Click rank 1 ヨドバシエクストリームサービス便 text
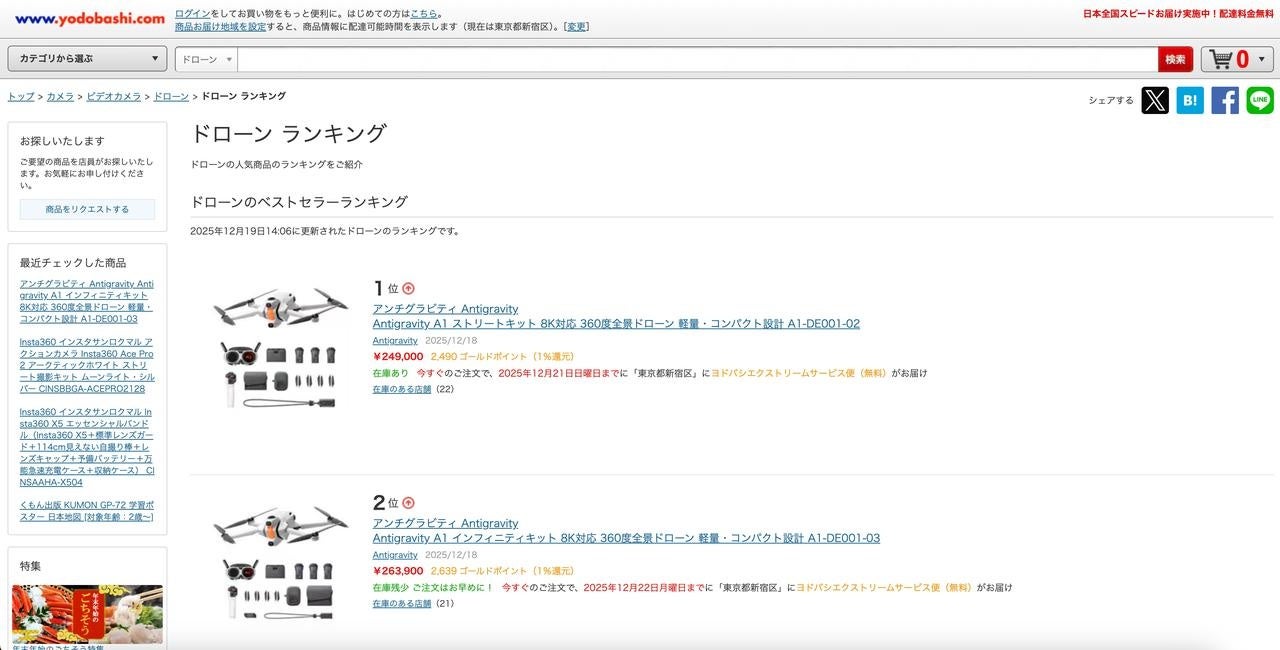The height and width of the screenshot is (650, 1280). [800, 373]
